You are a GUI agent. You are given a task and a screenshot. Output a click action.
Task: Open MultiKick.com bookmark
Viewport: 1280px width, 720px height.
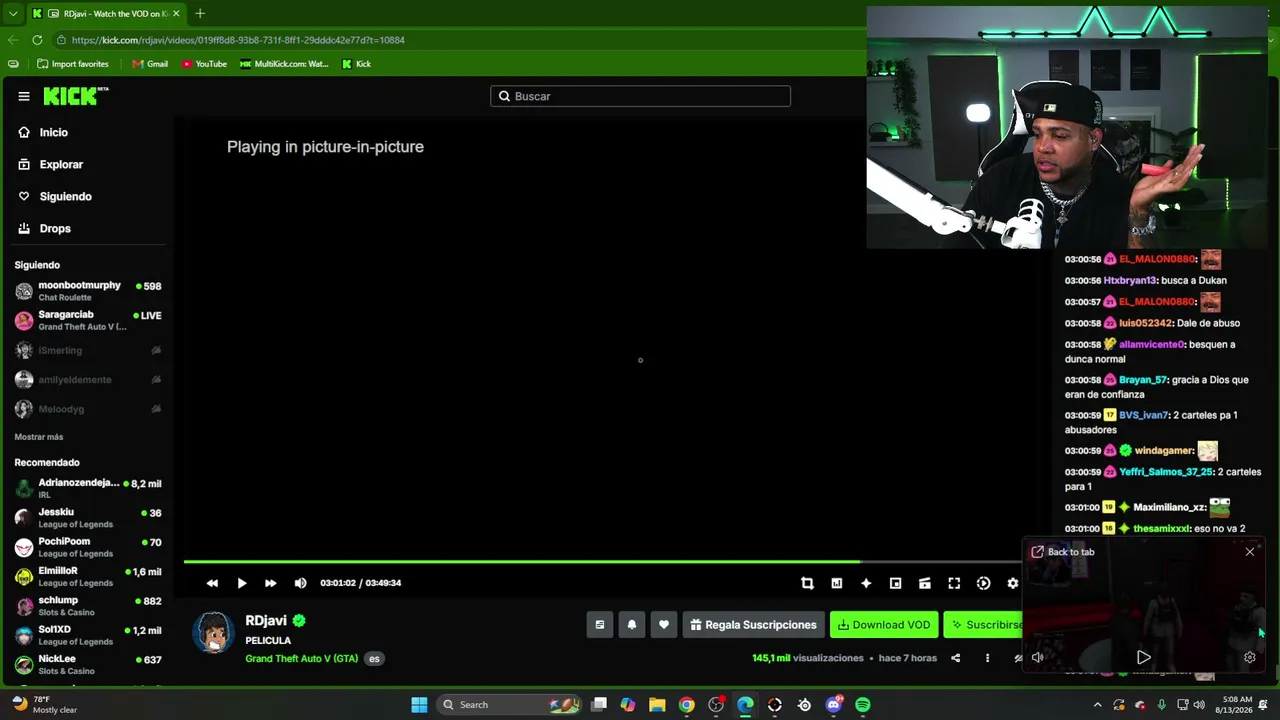[x=284, y=64]
